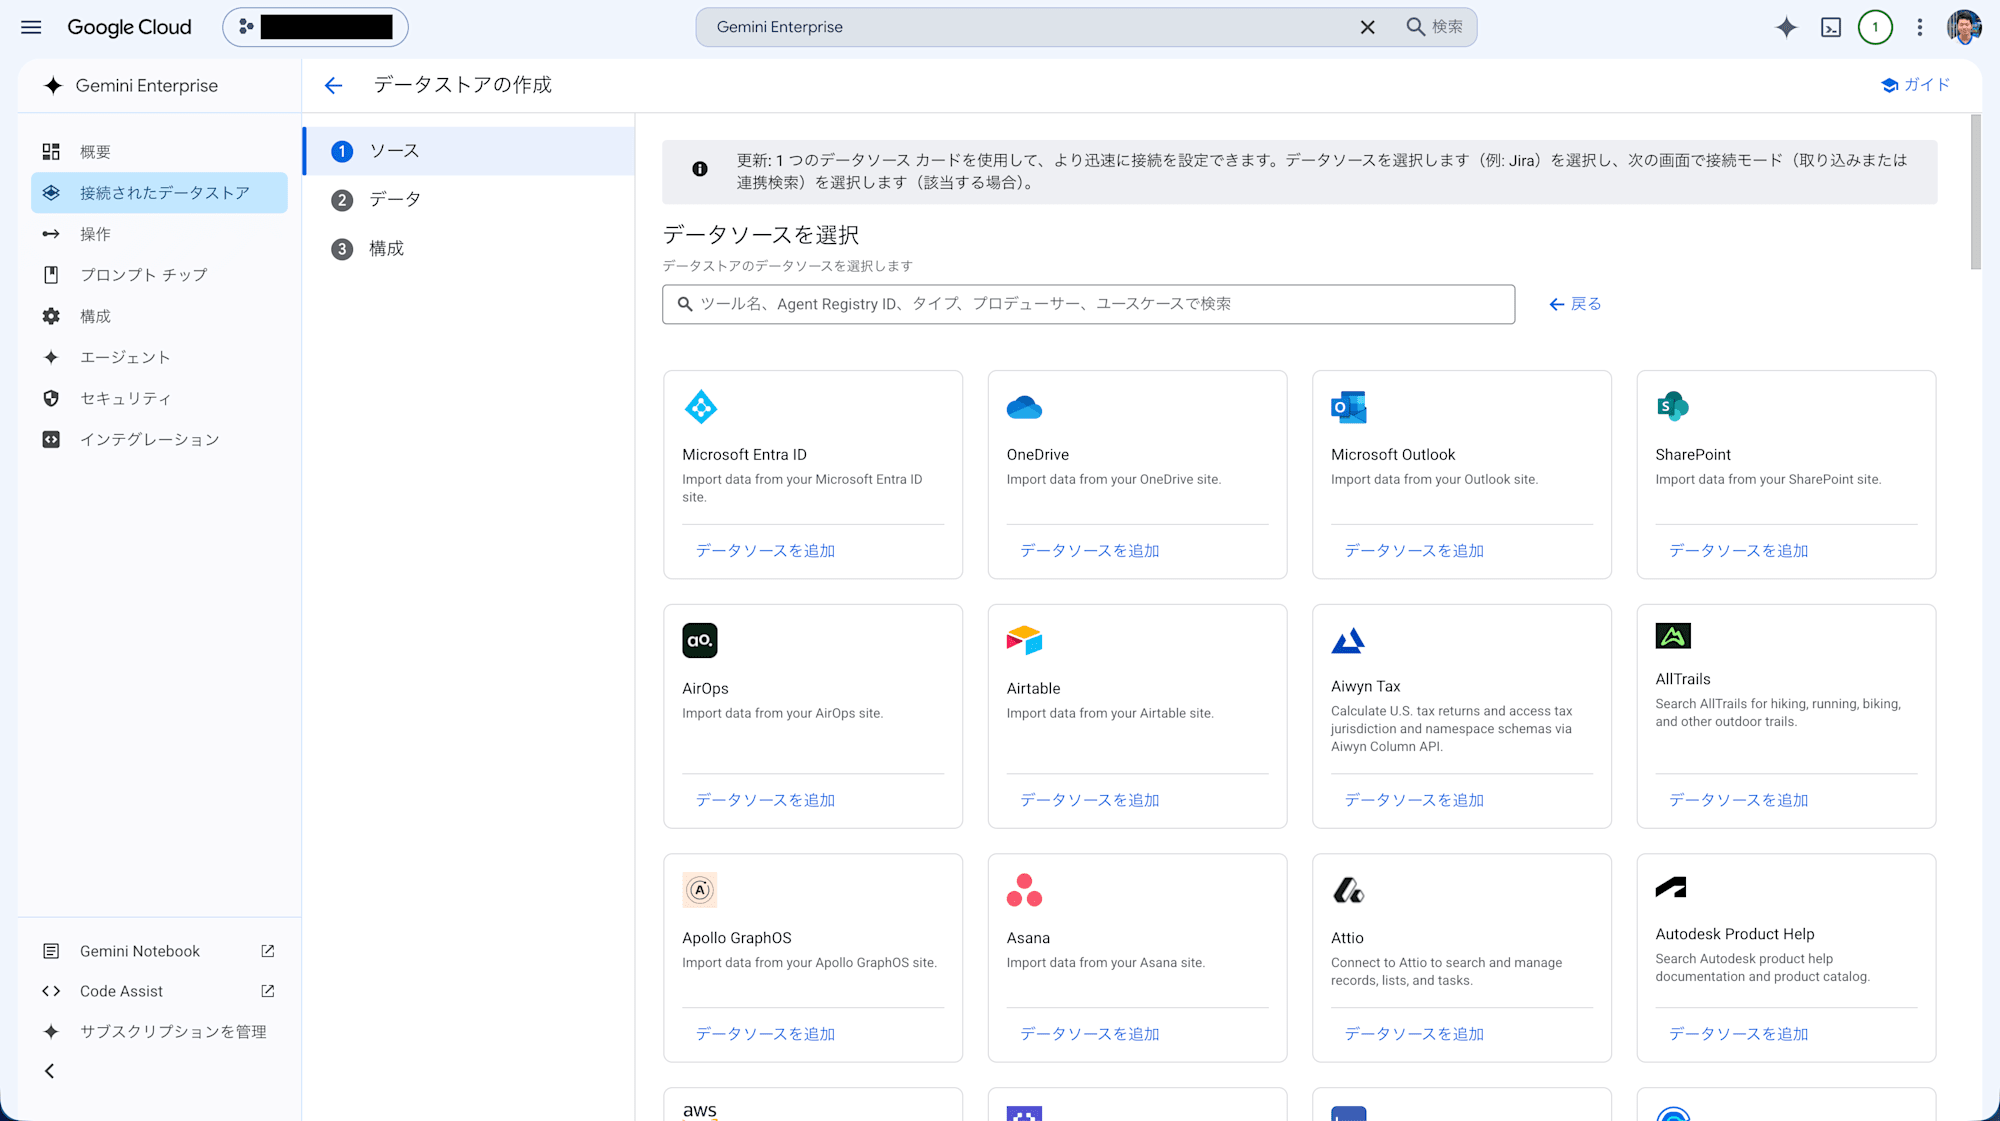2000x1121 pixels.
Task: Click the Attio icon
Action: point(1348,889)
